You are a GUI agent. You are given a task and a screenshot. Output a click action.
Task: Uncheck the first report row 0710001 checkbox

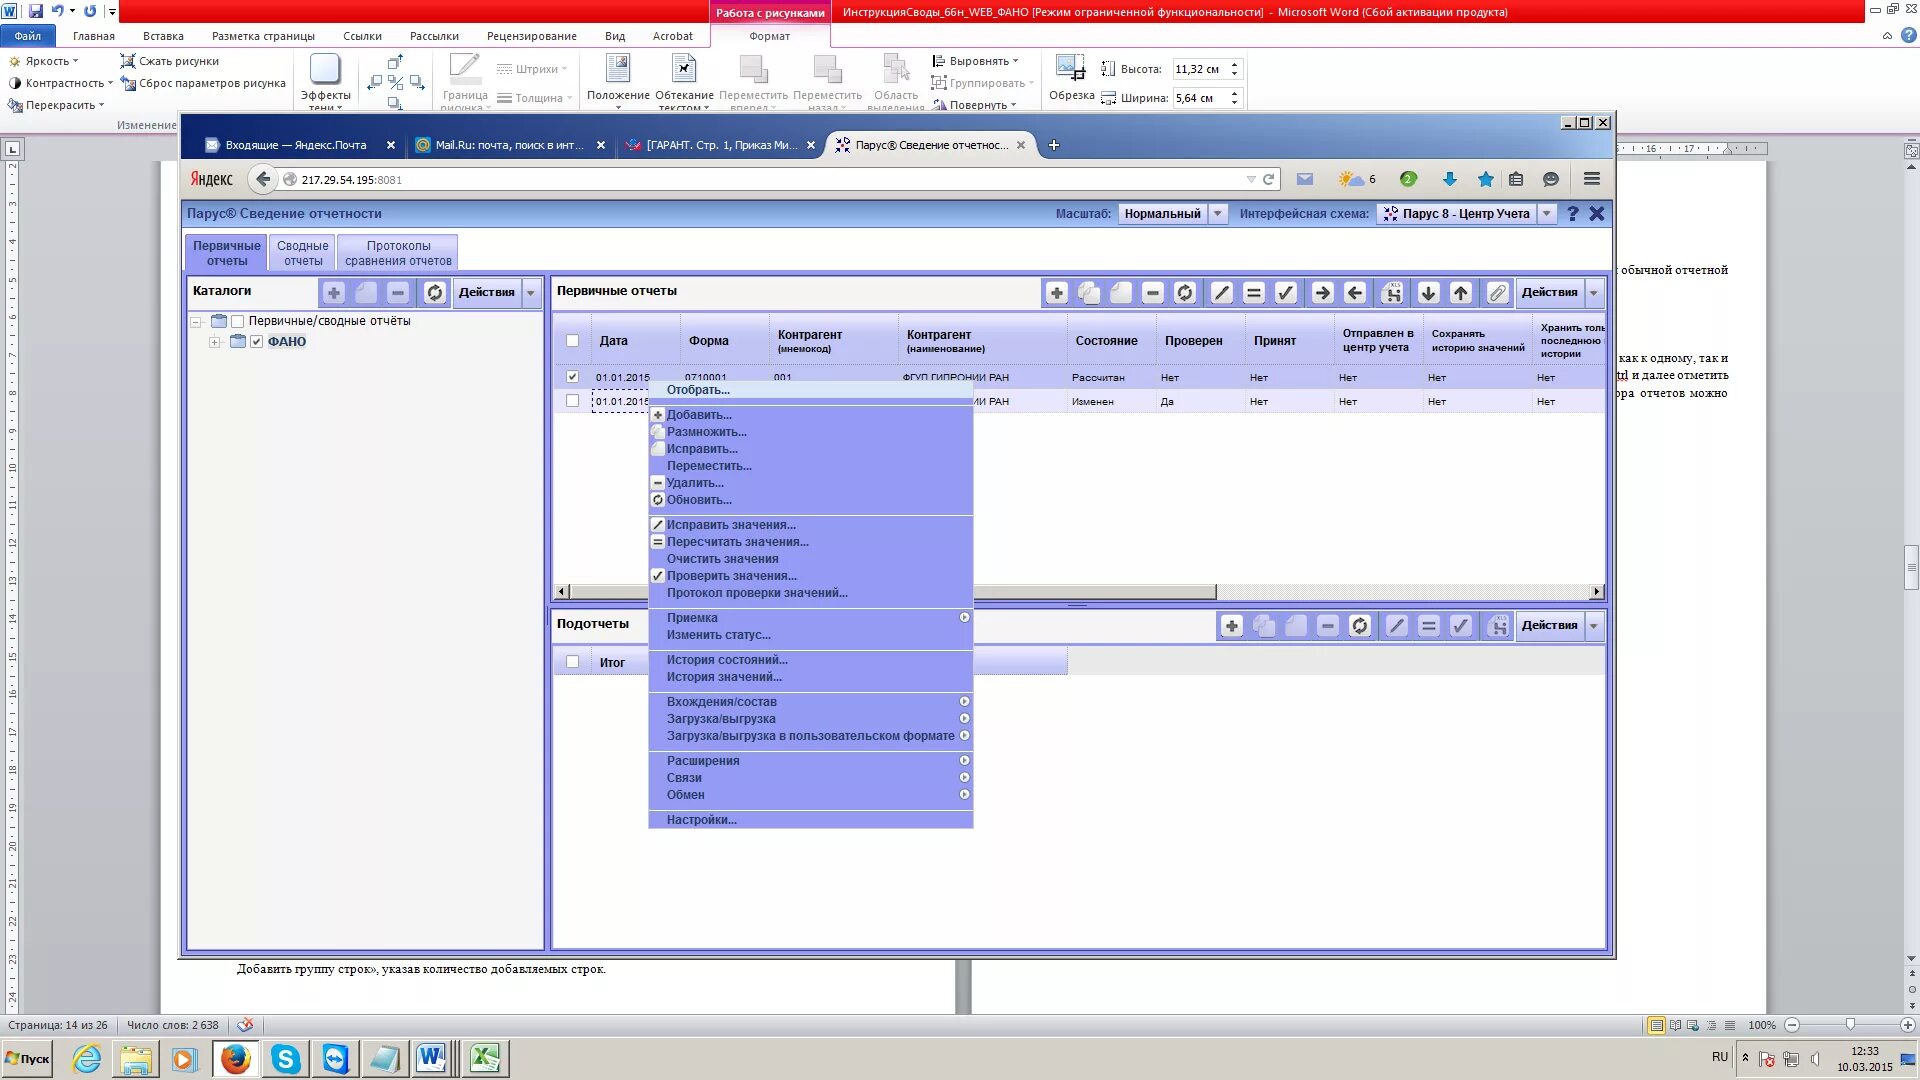click(x=572, y=377)
